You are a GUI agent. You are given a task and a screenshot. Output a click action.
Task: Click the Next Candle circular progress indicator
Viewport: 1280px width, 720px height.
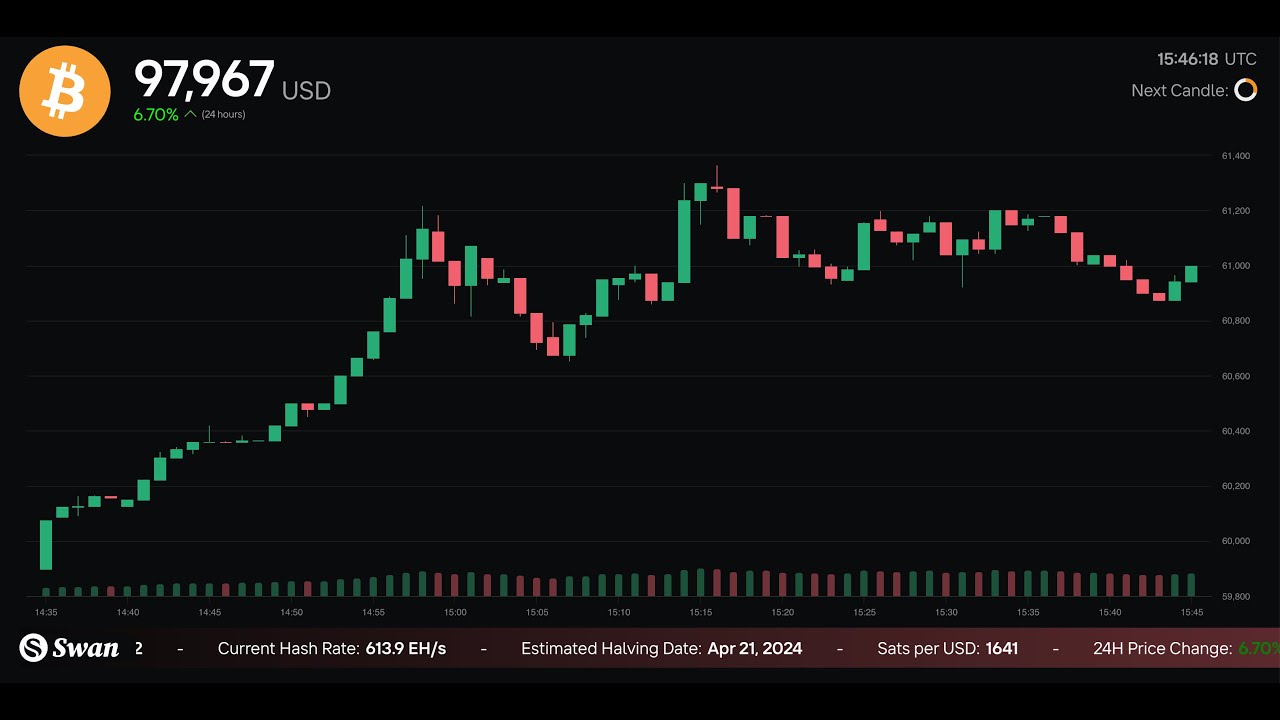pos(1245,90)
